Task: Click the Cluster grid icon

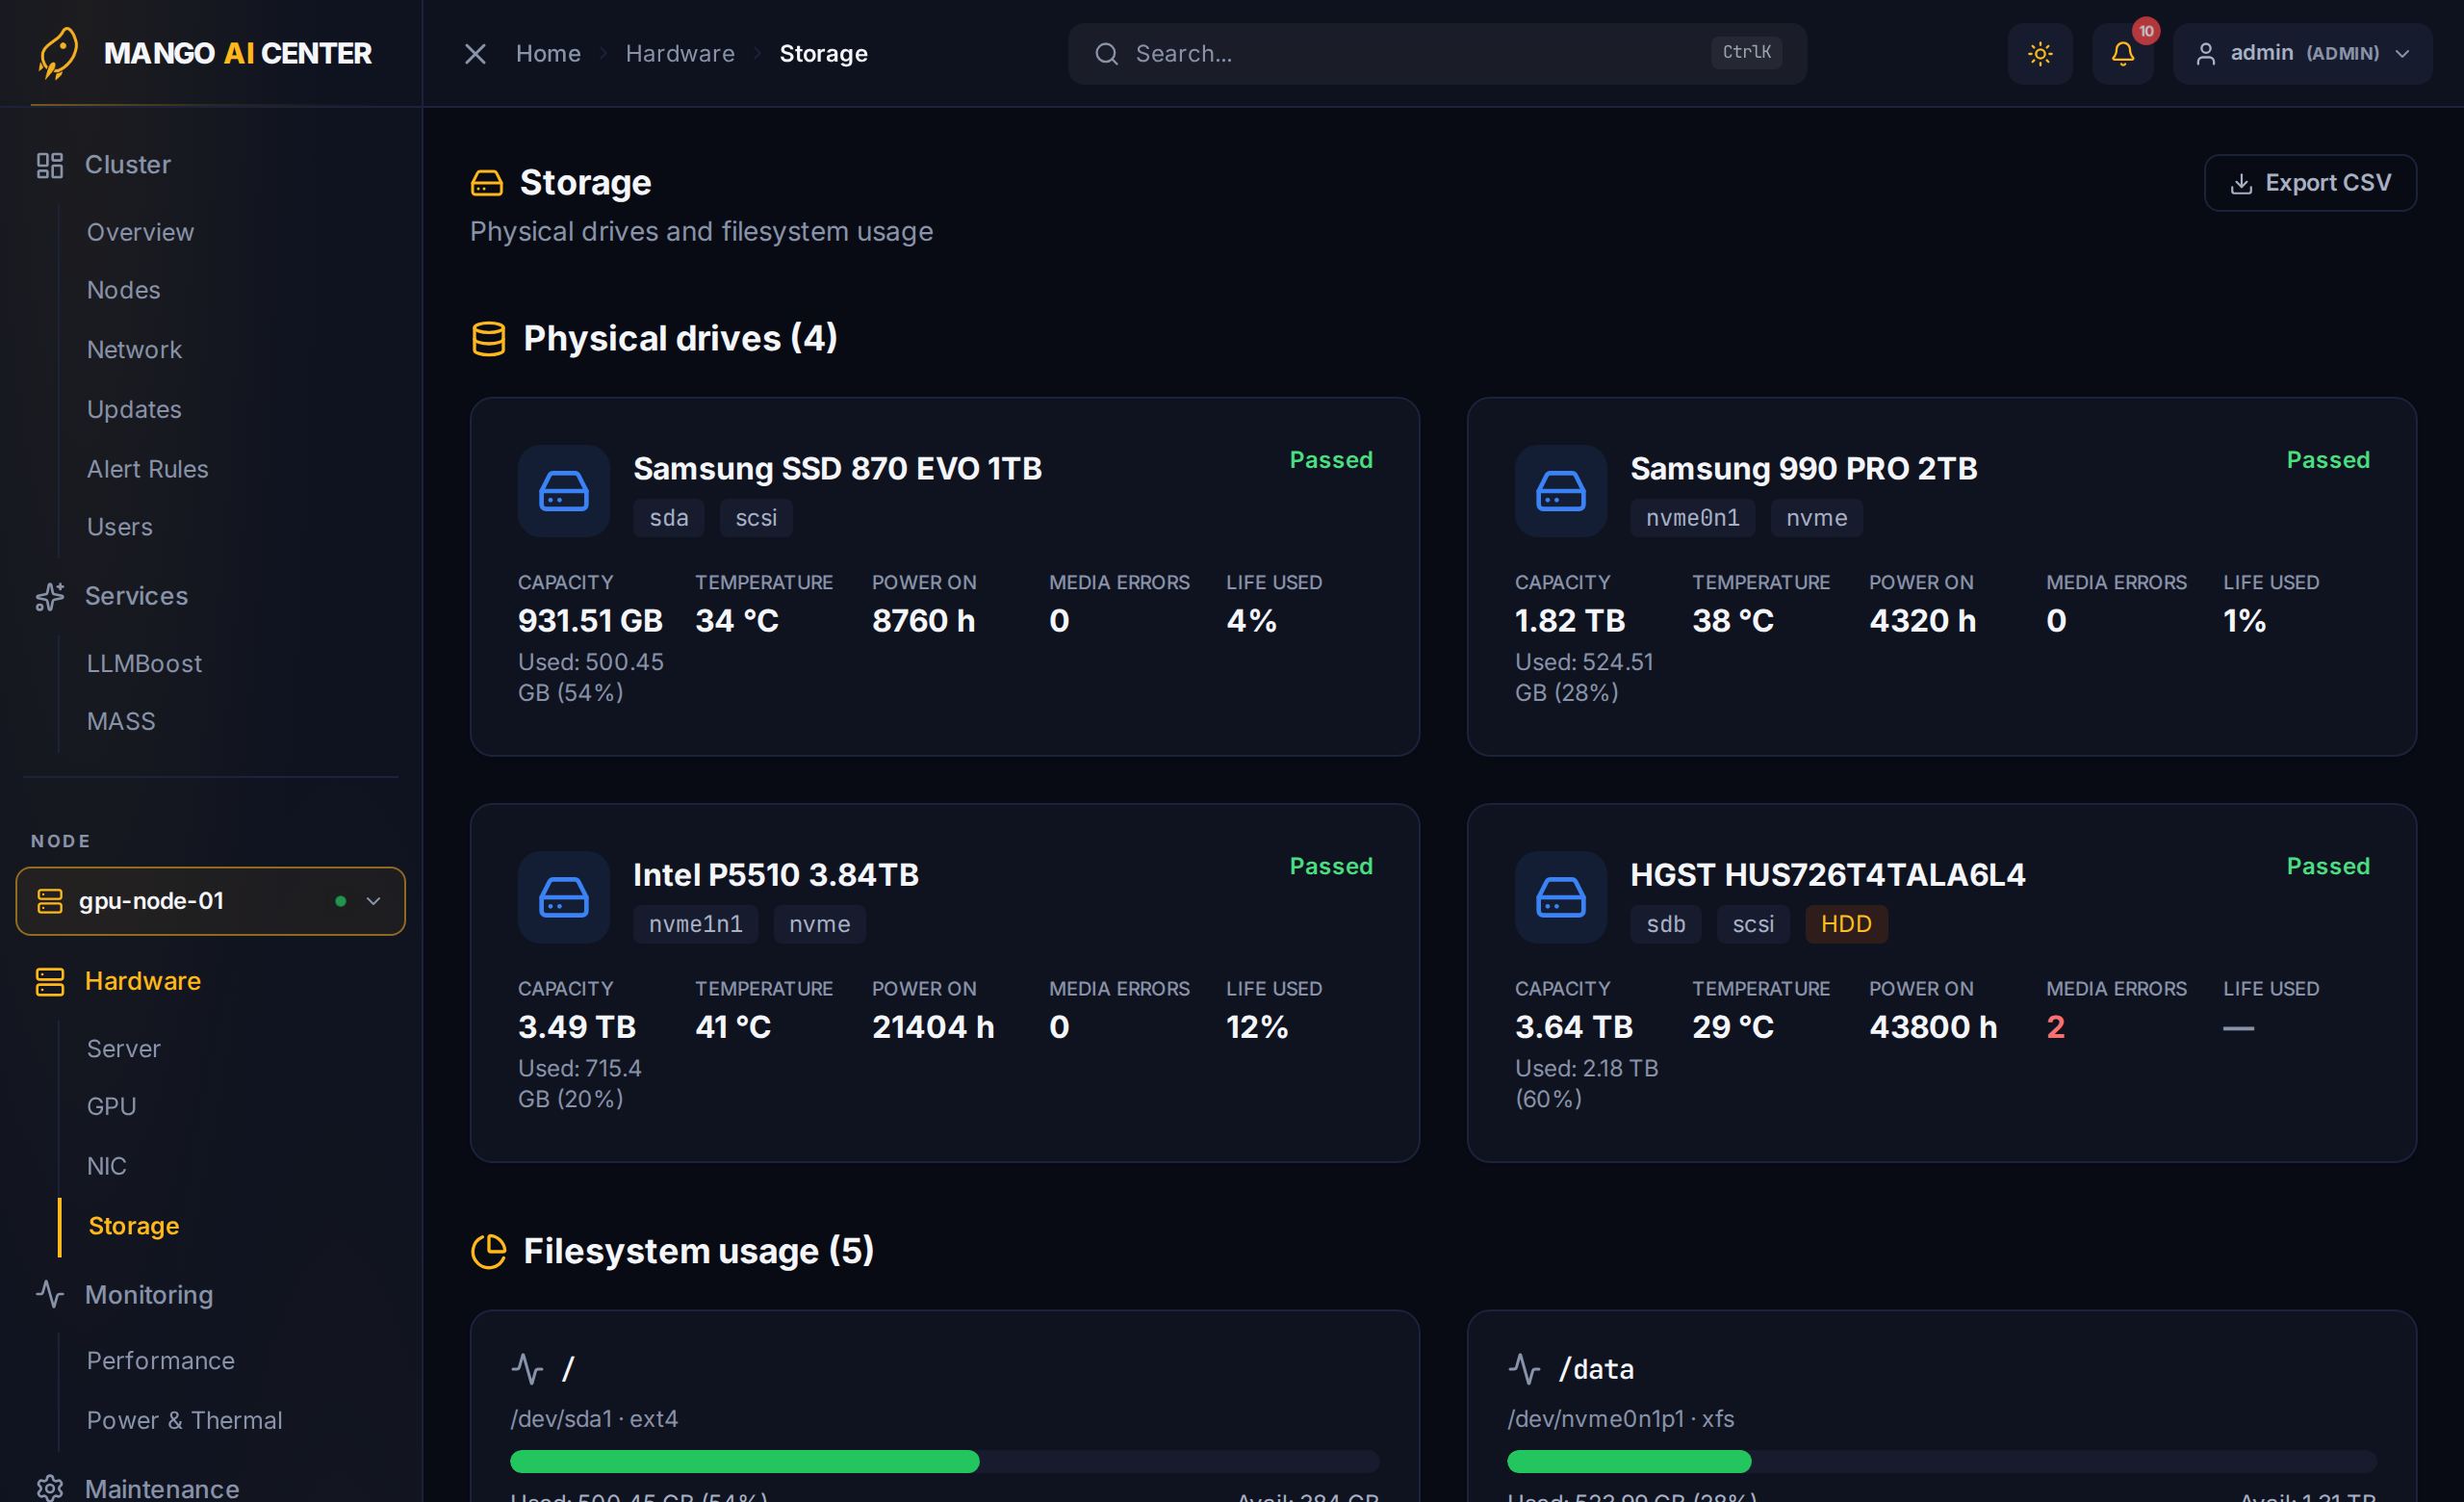Action: tap(50, 165)
